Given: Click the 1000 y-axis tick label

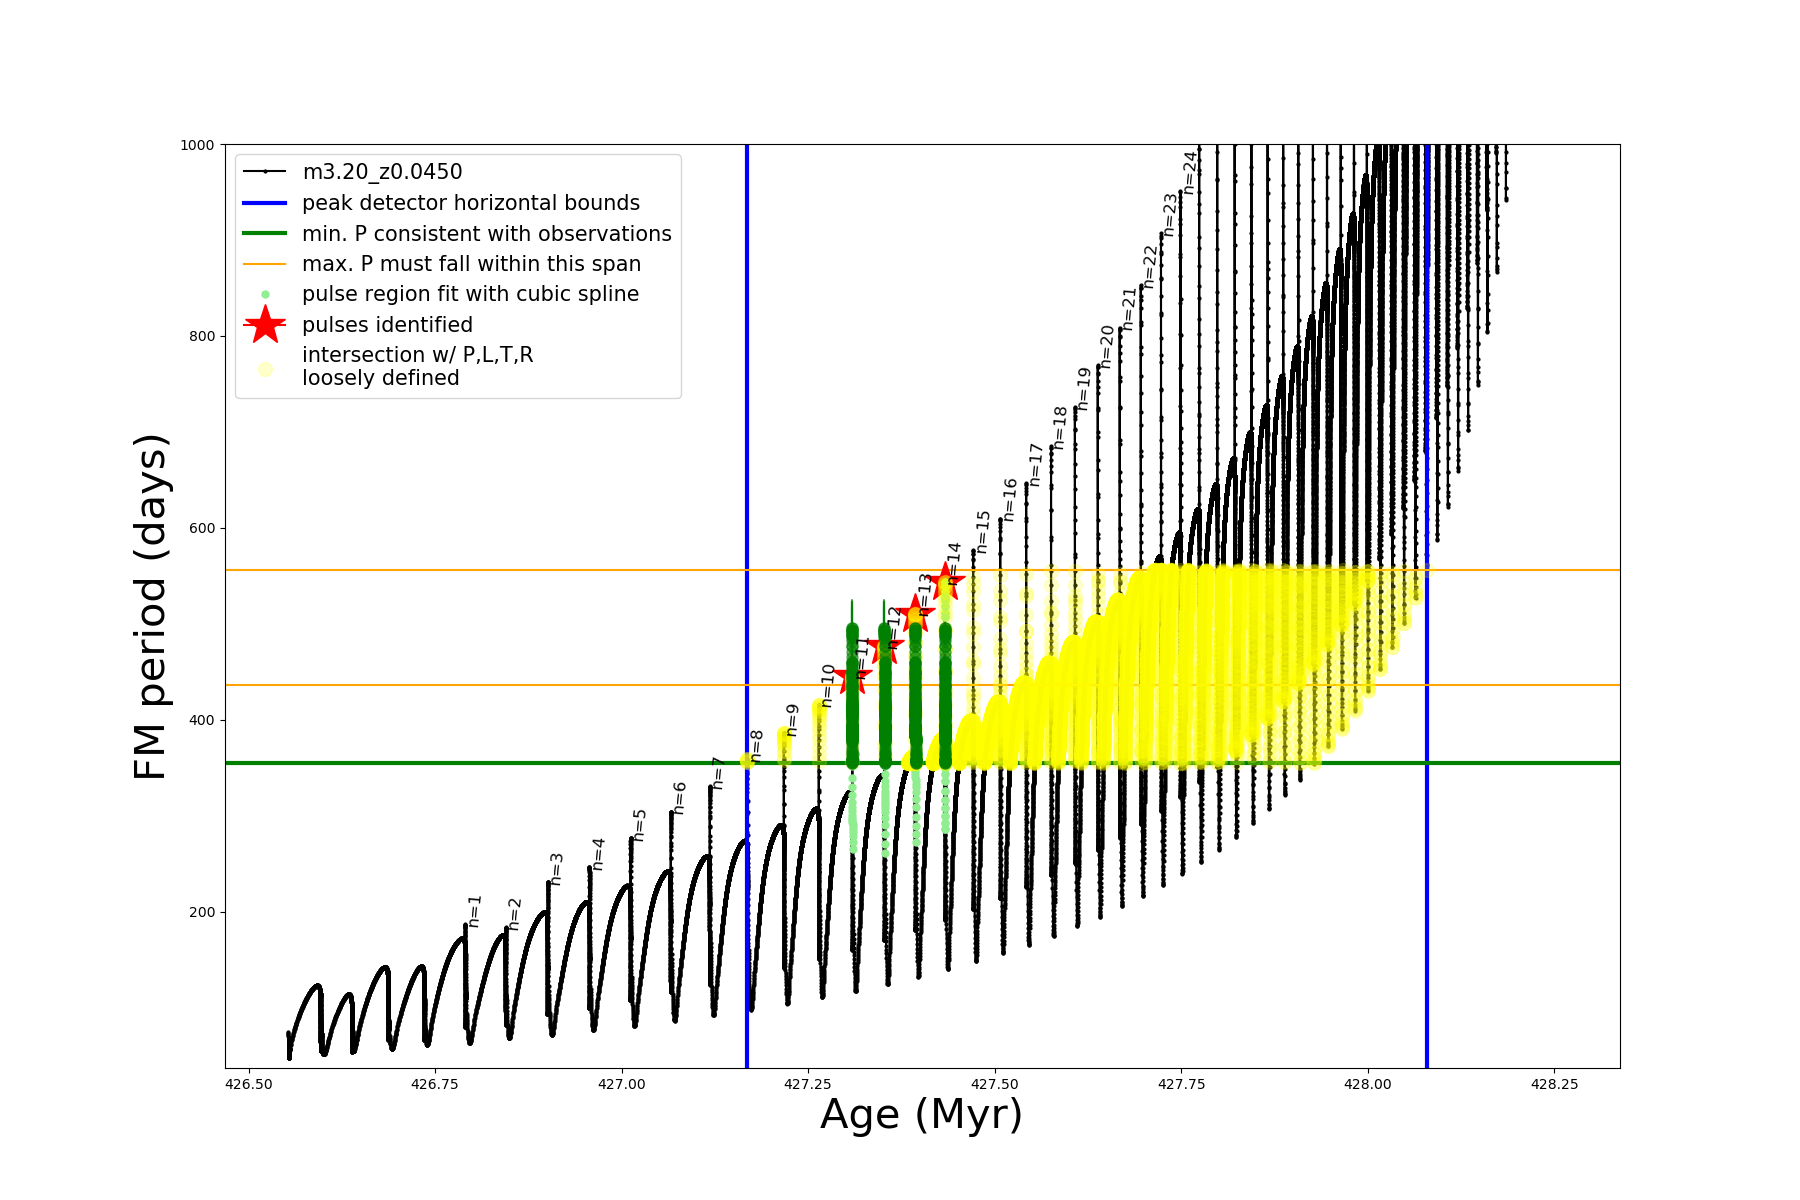Looking at the screenshot, I should pyautogui.click(x=197, y=145).
